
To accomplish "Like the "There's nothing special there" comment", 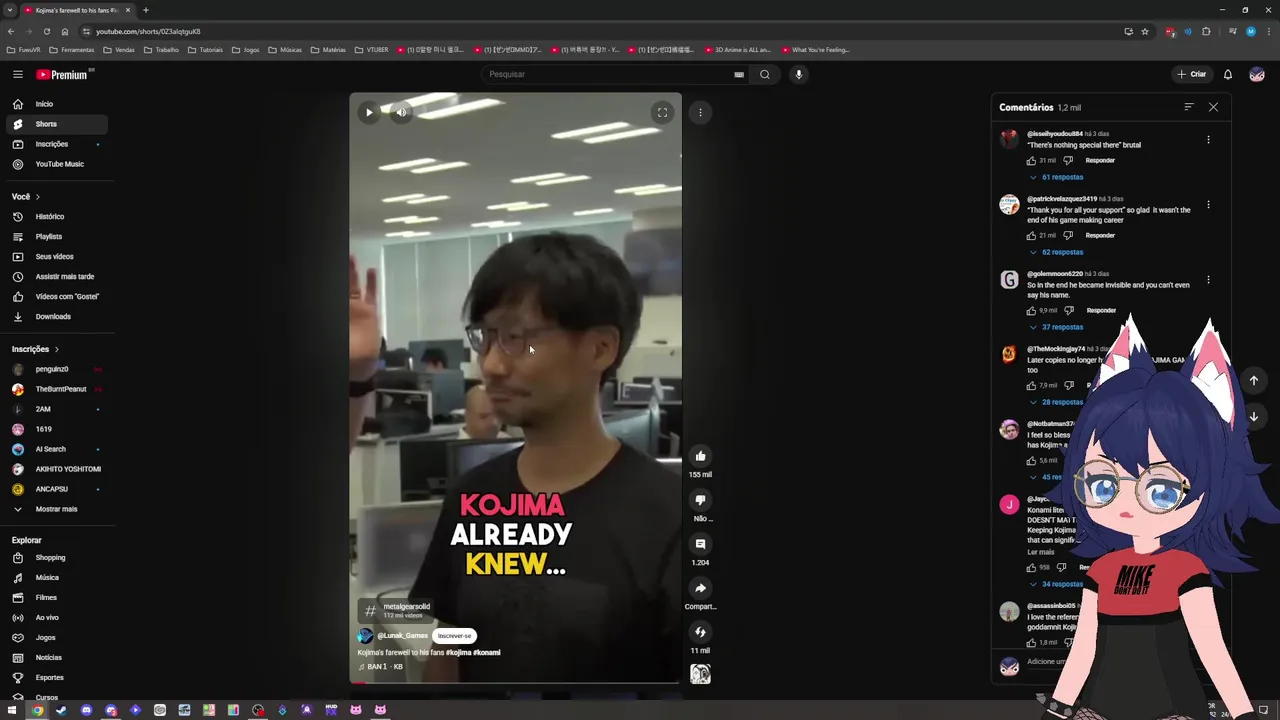I will point(1031,160).
